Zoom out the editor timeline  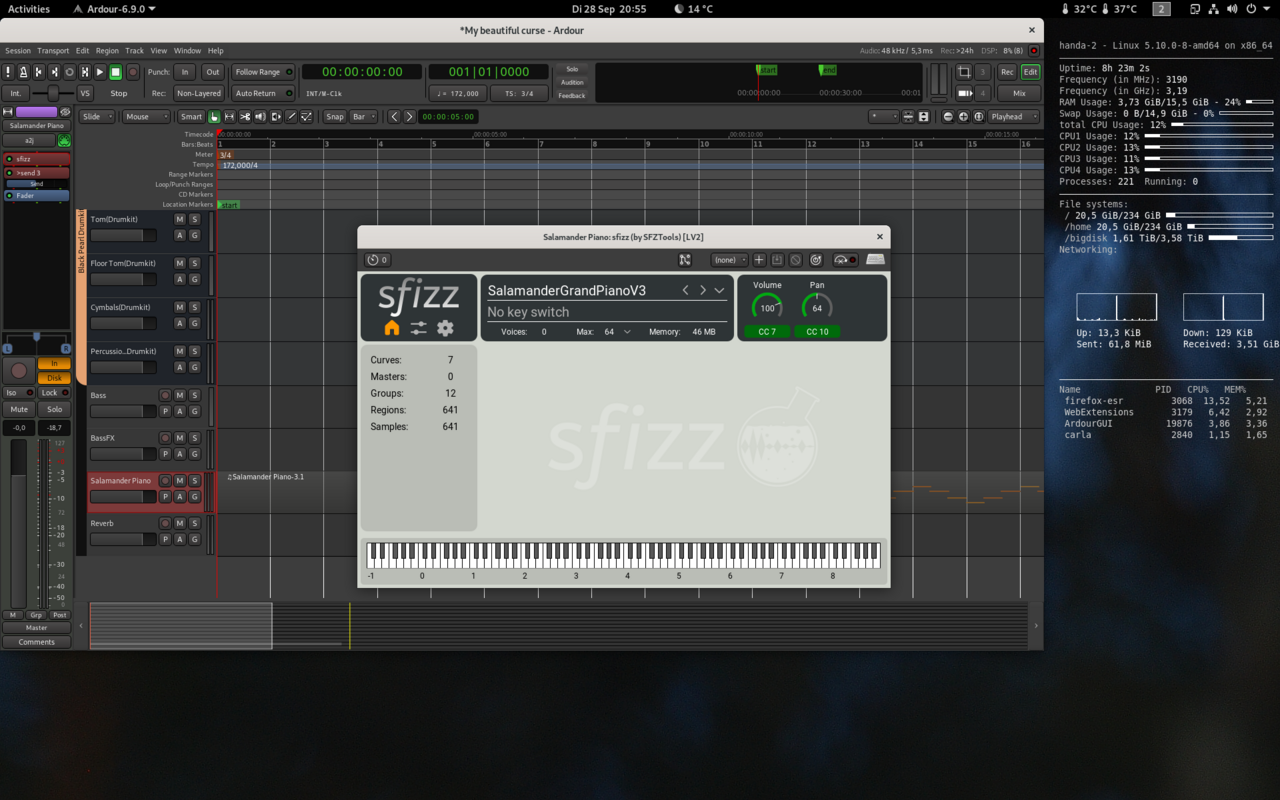click(949, 117)
